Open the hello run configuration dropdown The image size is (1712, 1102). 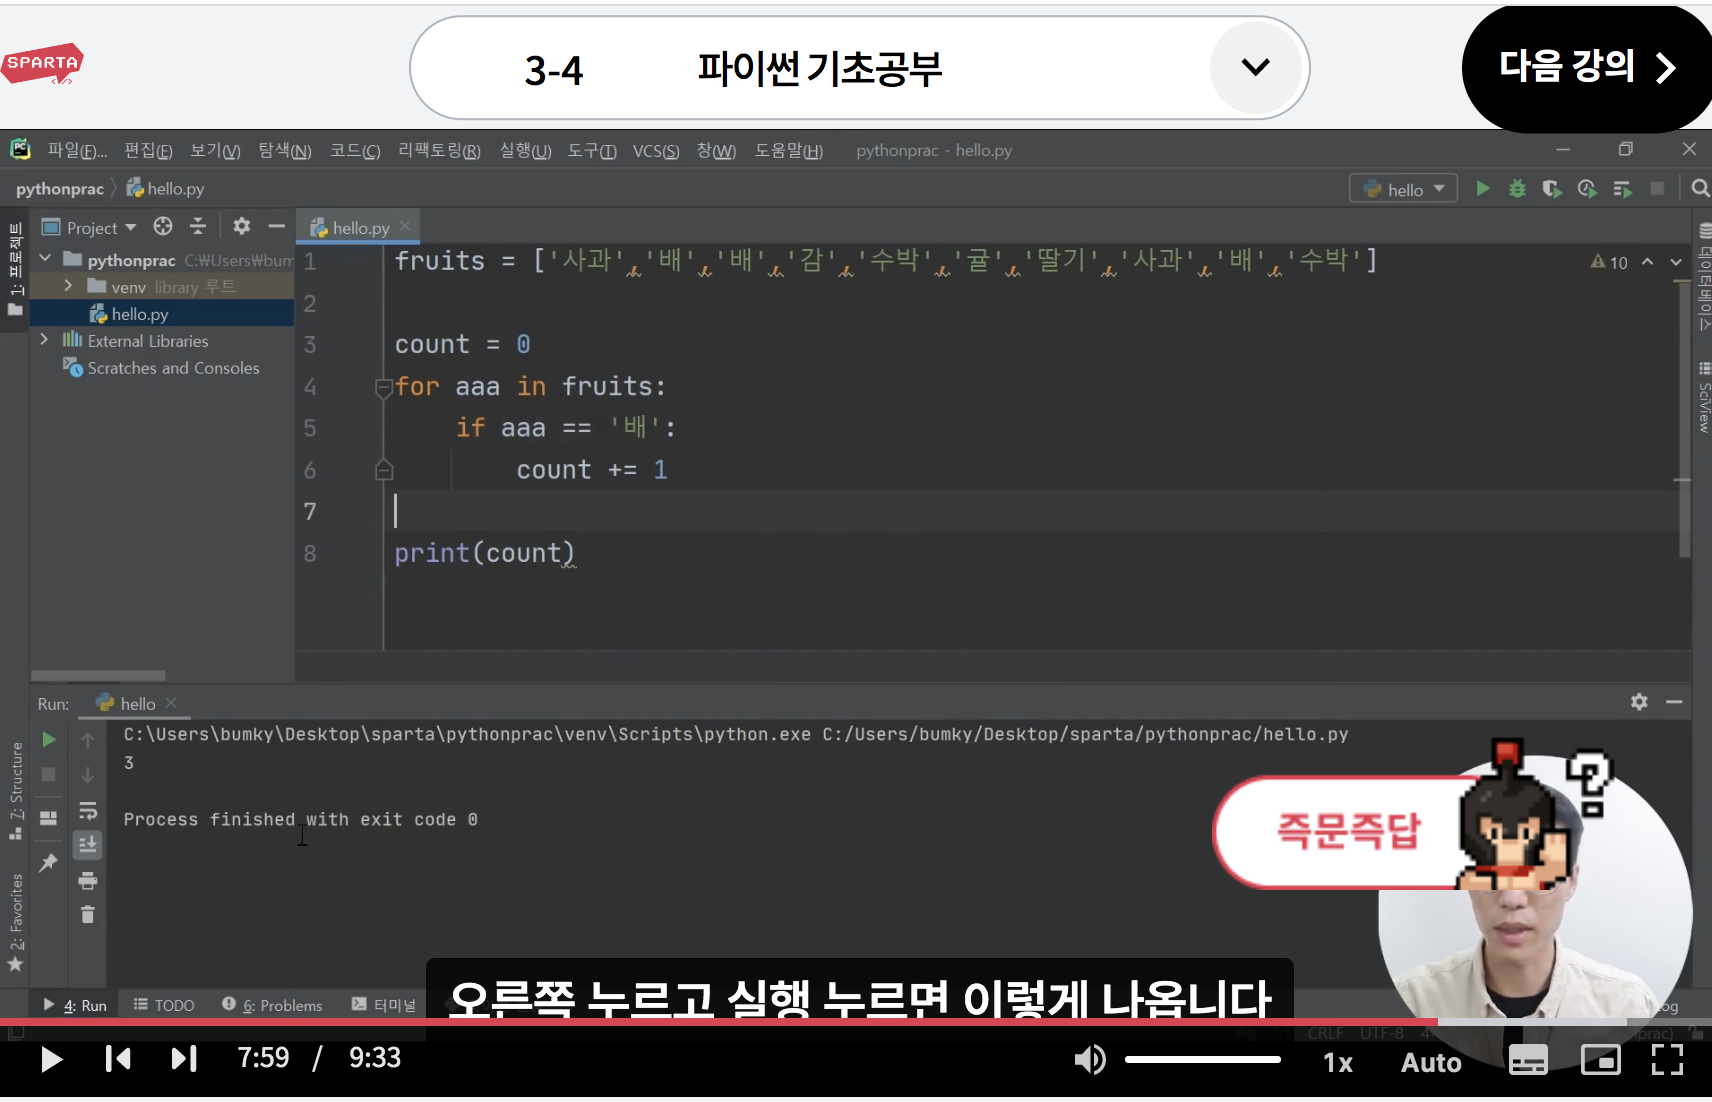[x=1403, y=189]
